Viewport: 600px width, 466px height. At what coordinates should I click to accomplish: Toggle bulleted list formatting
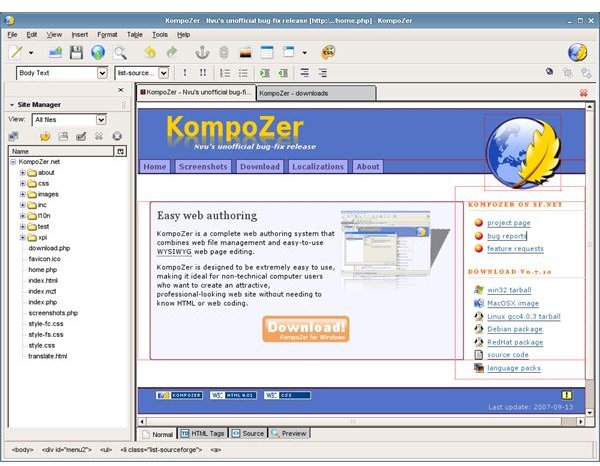click(243, 73)
